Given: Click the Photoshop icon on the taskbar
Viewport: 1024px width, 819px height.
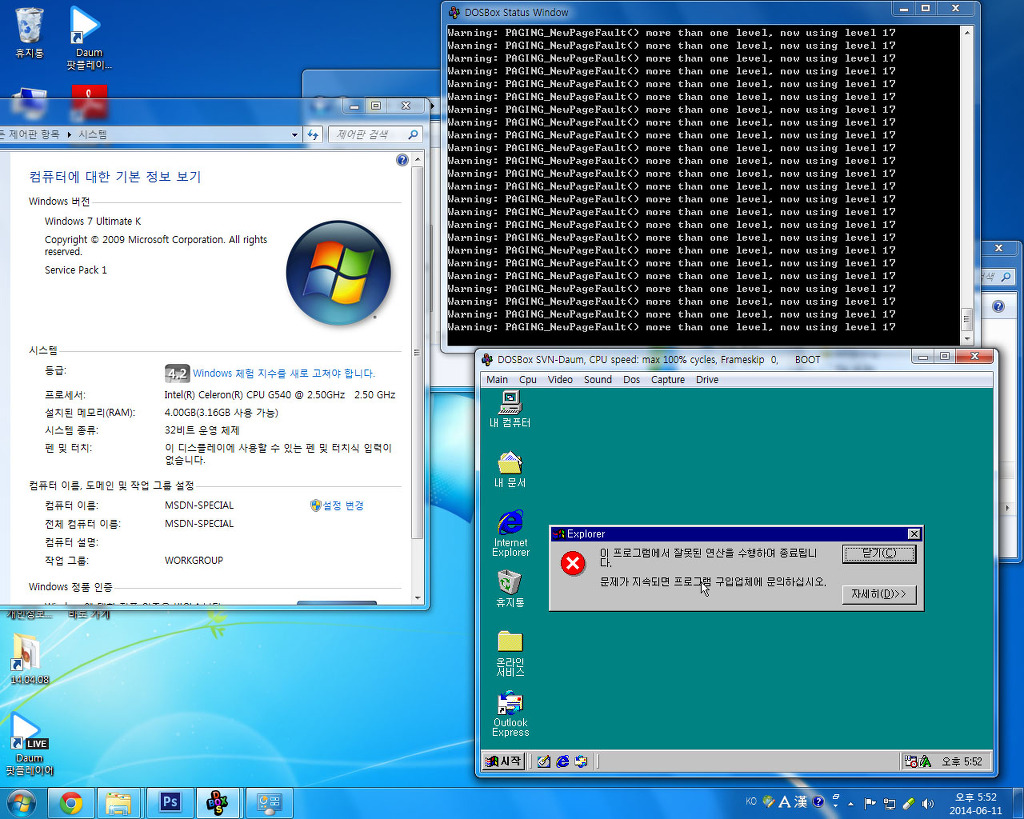Looking at the screenshot, I should tap(169, 802).
